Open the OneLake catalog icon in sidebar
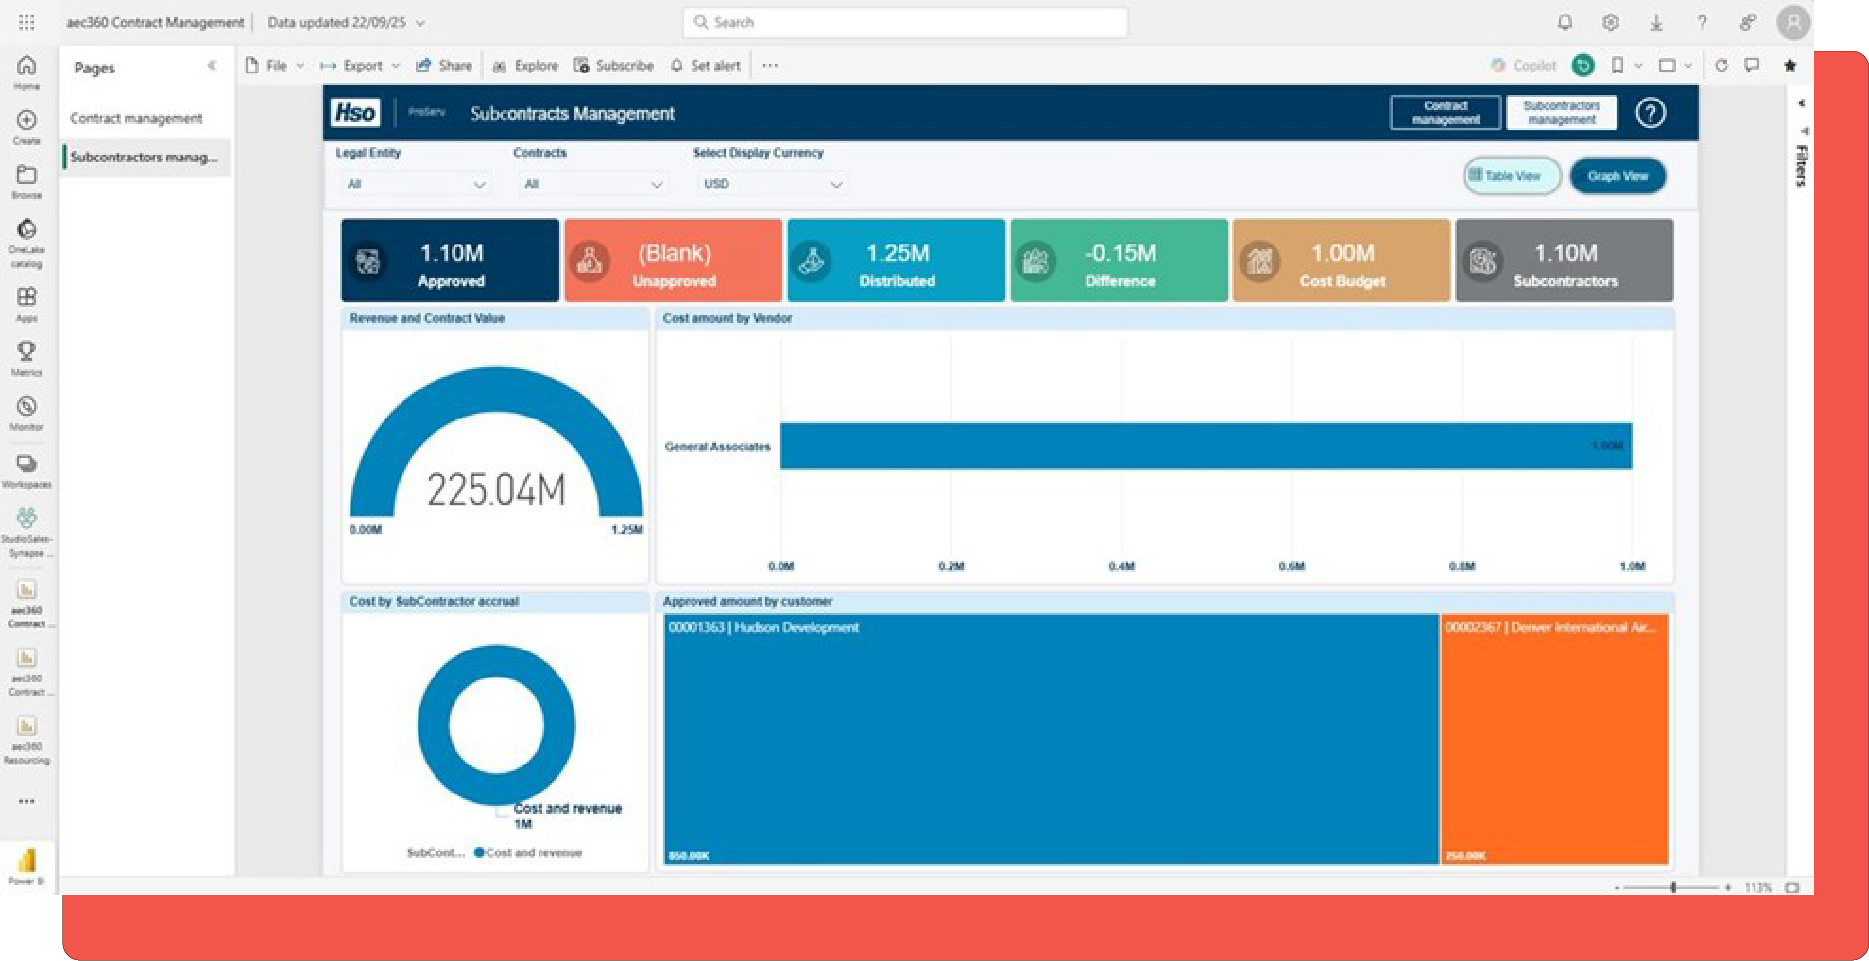Image resolution: width=1869 pixels, height=961 pixels. coord(26,231)
